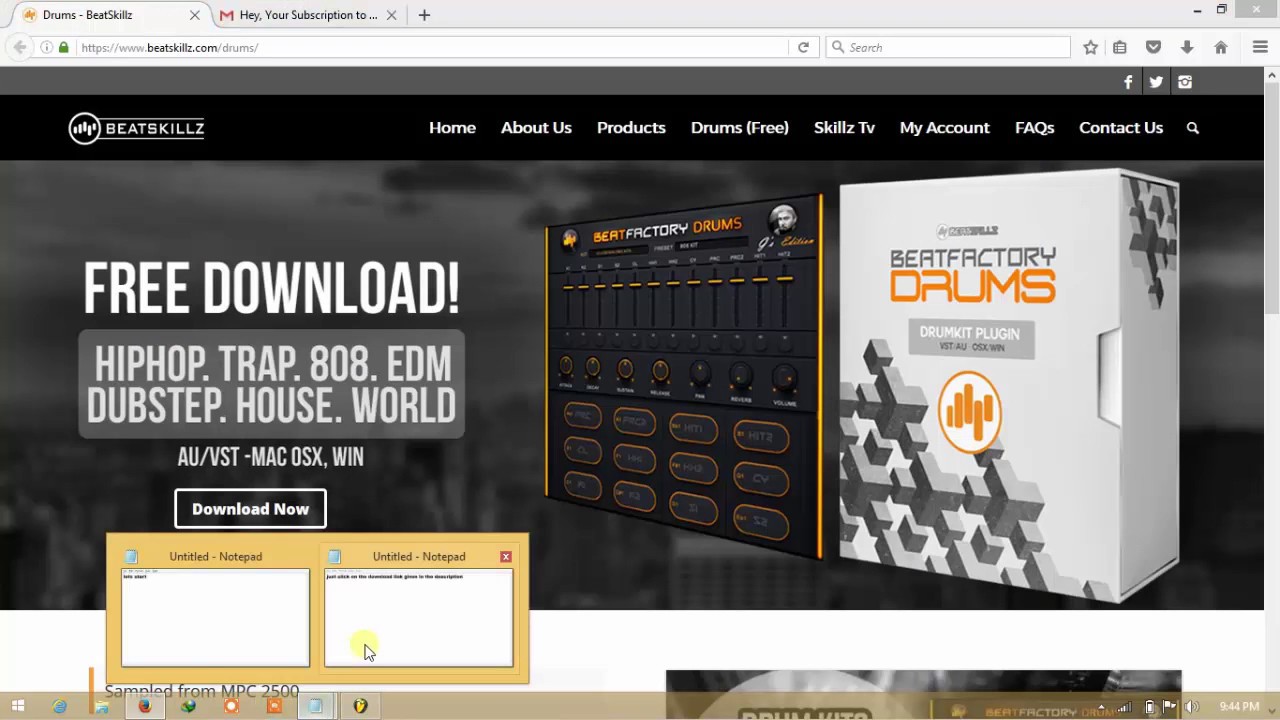Click site information icon in address bar
Screen dimensions: 1280x720
pyautogui.click(x=46, y=47)
